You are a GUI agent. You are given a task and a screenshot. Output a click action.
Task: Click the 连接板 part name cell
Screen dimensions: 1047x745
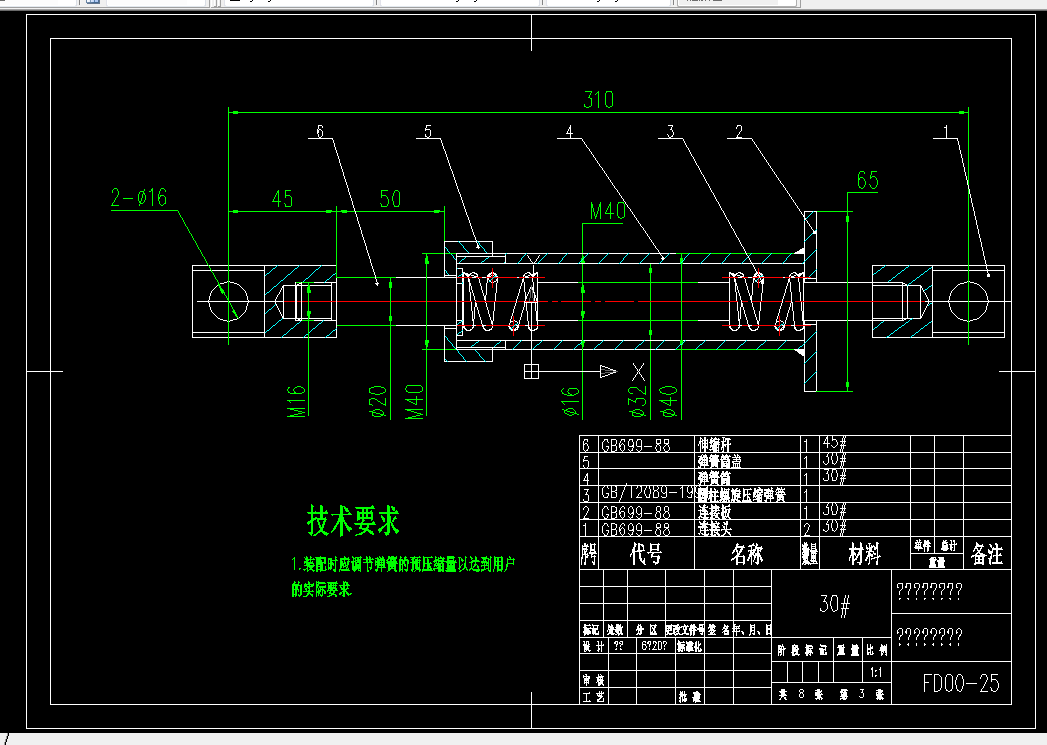pos(714,513)
